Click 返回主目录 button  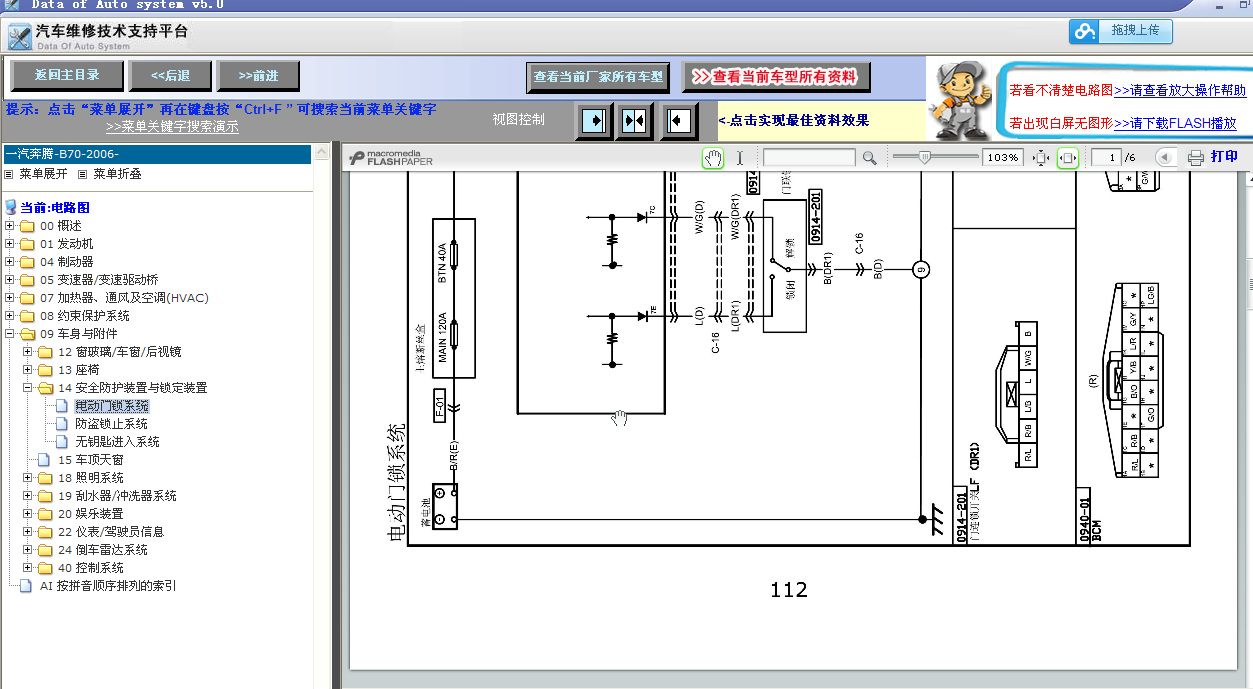[67, 75]
